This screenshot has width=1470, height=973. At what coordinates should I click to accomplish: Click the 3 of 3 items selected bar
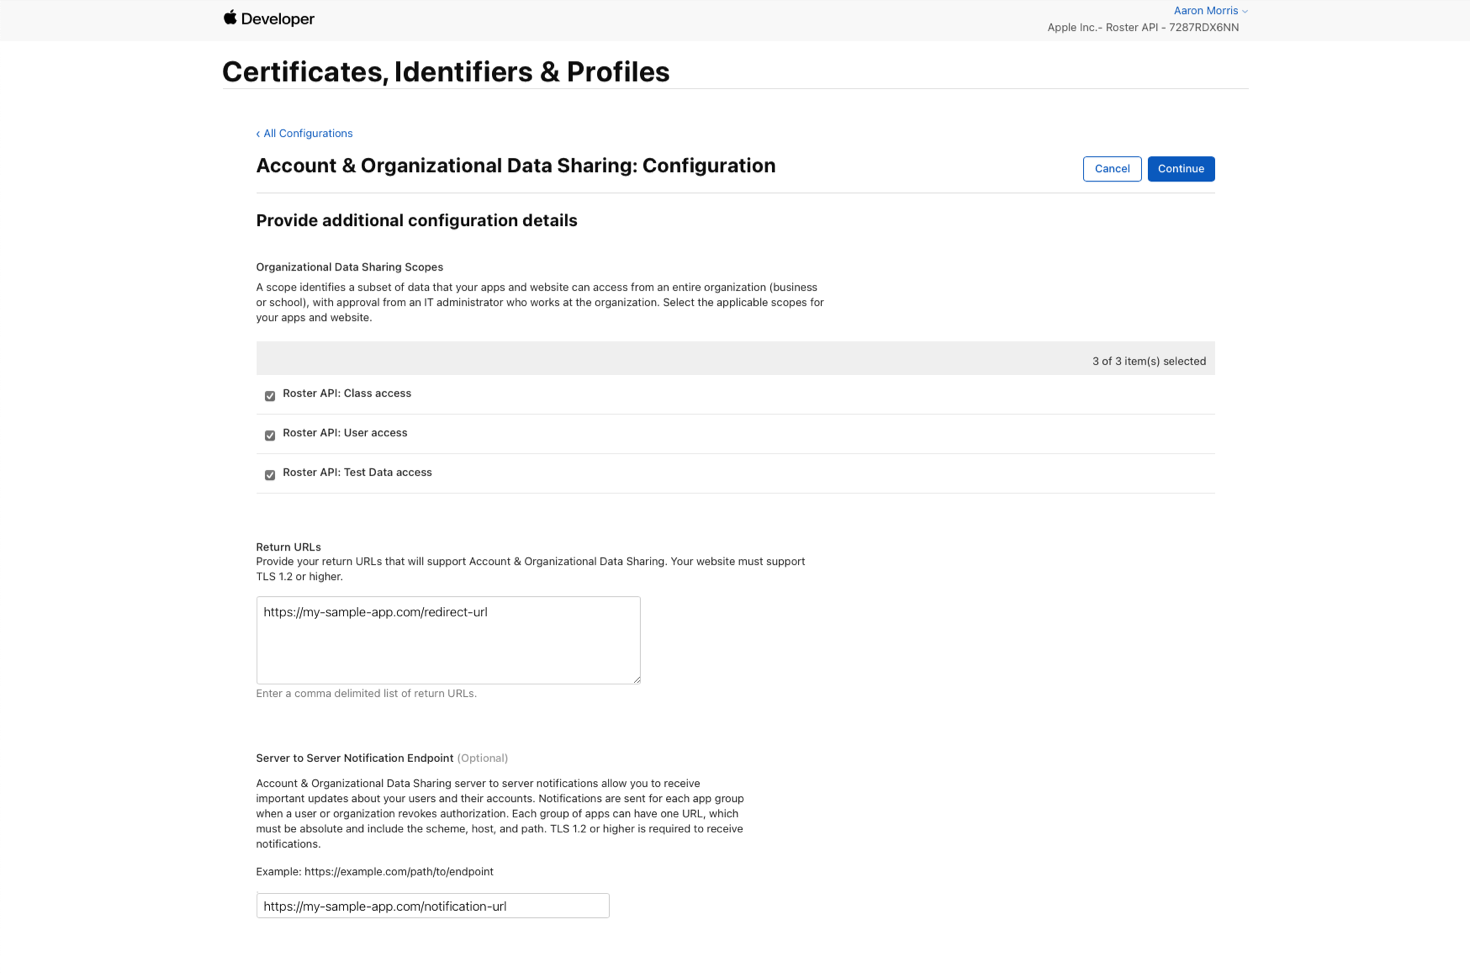[x=735, y=357]
